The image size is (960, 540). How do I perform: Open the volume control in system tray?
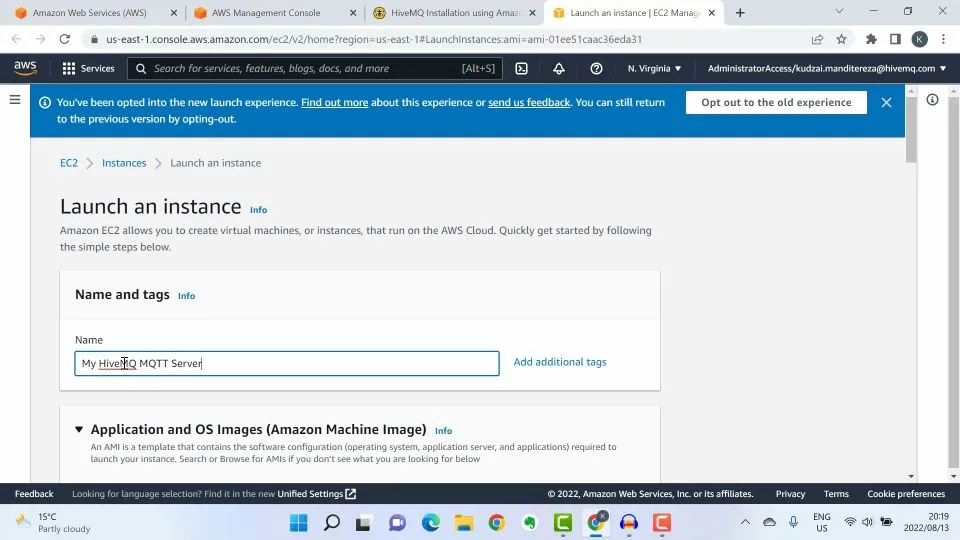pos(867,522)
